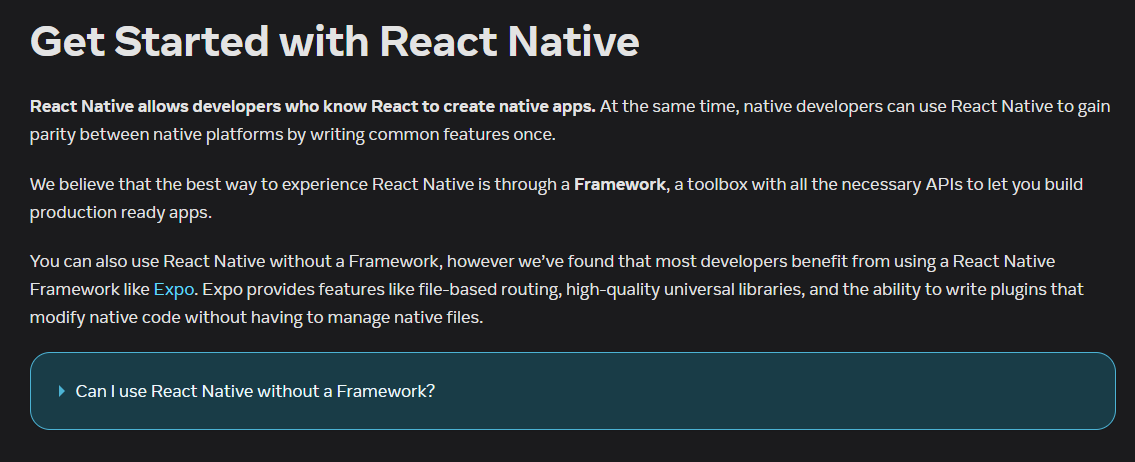Click the disclosure triangle beside the Framework question
The image size is (1135, 462).
(x=62, y=391)
